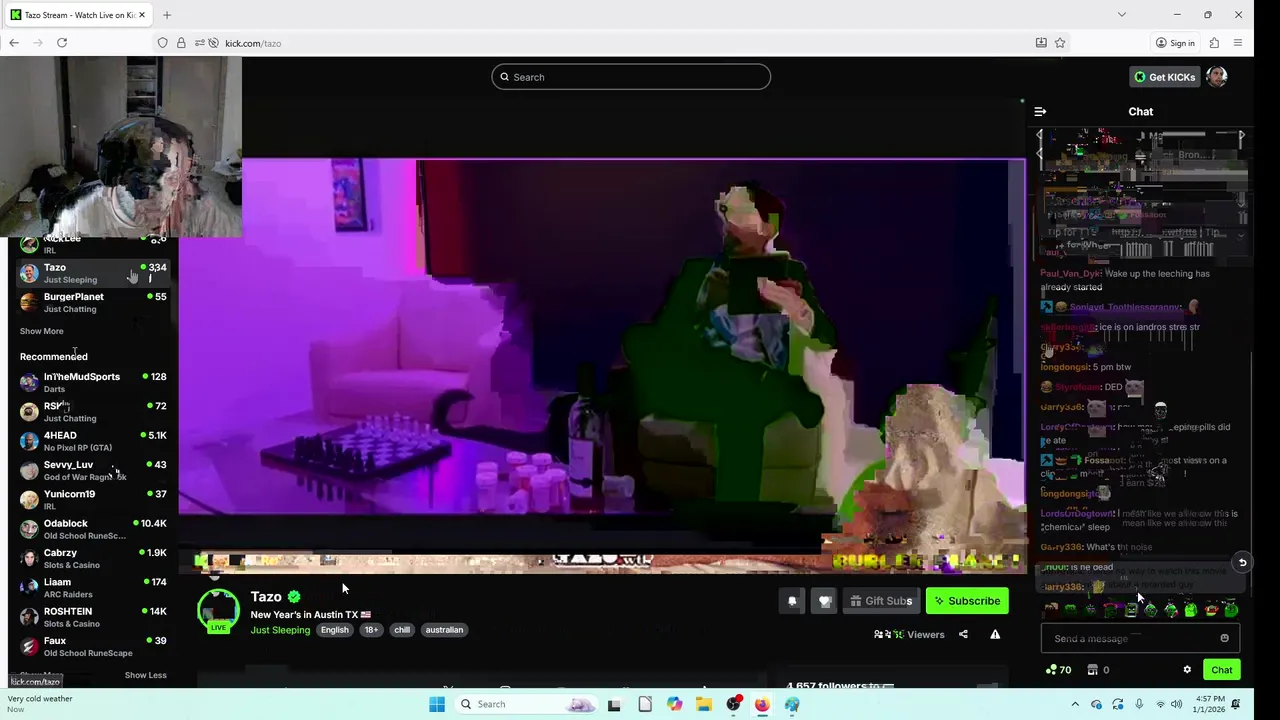
Task: Open Faux Old School RuneScape channel
Action: tap(92, 646)
